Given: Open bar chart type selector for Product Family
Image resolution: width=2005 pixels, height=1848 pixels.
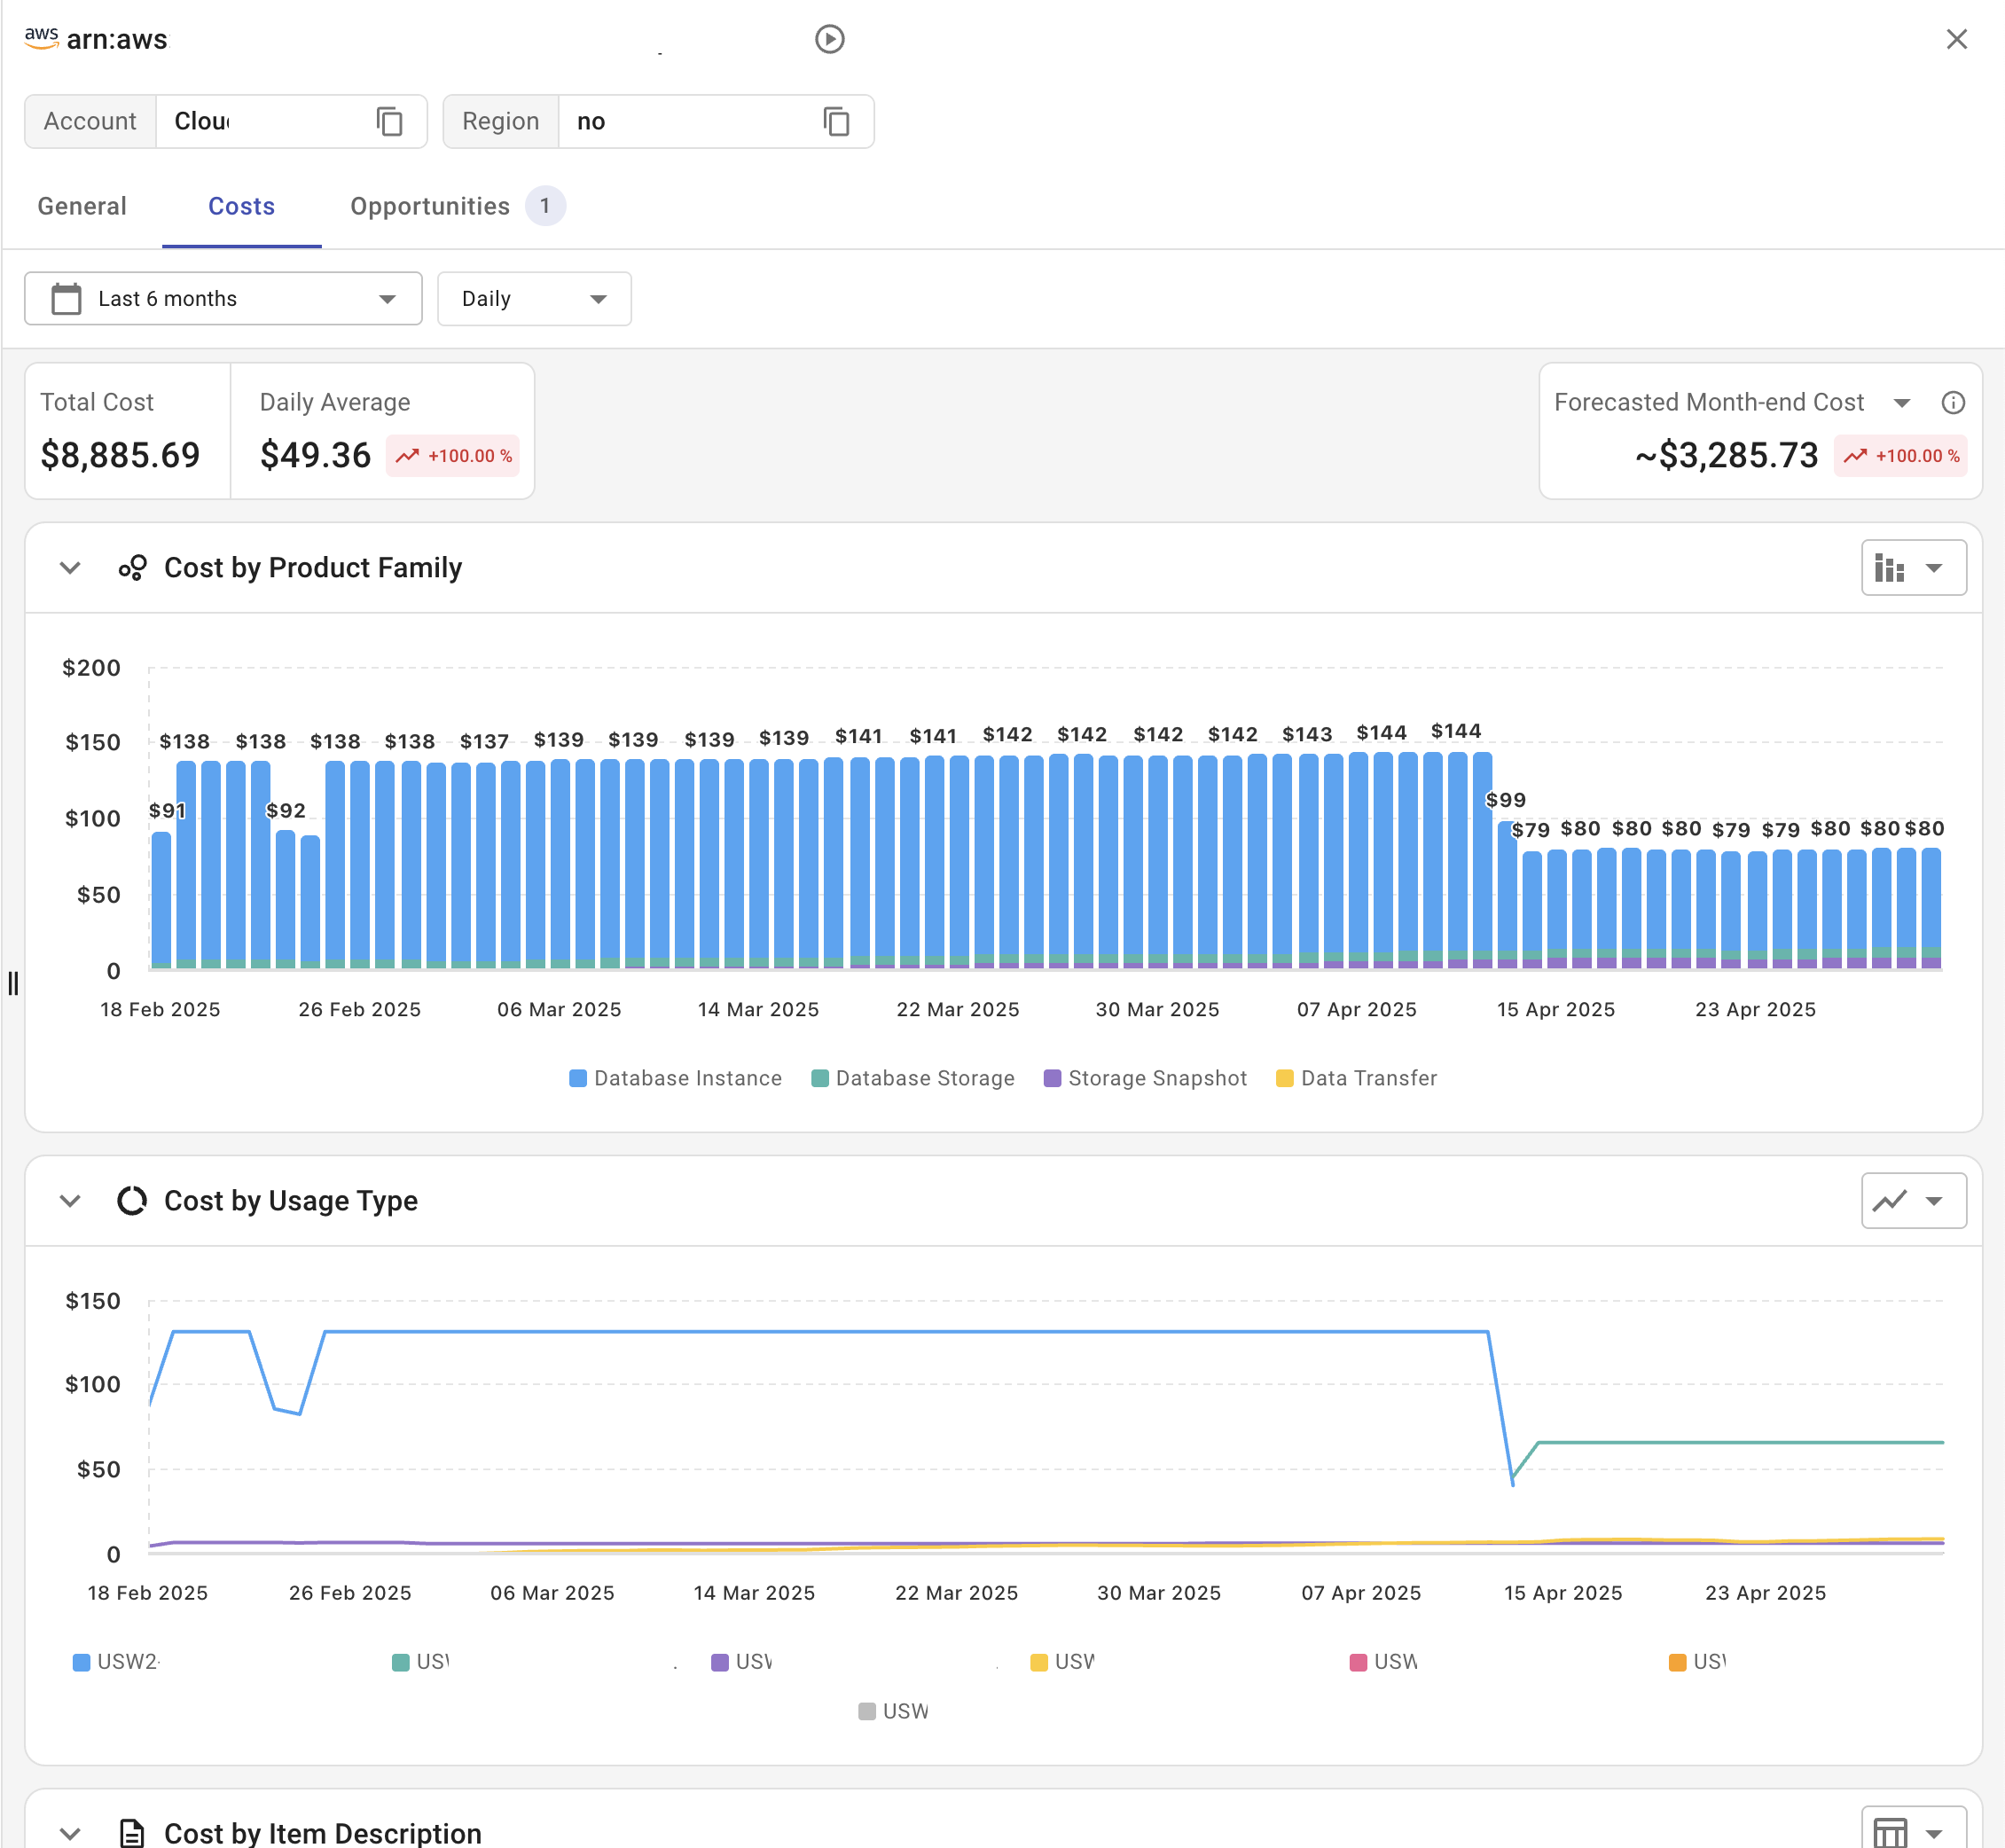Looking at the screenshot, I should click(1912, 568).
